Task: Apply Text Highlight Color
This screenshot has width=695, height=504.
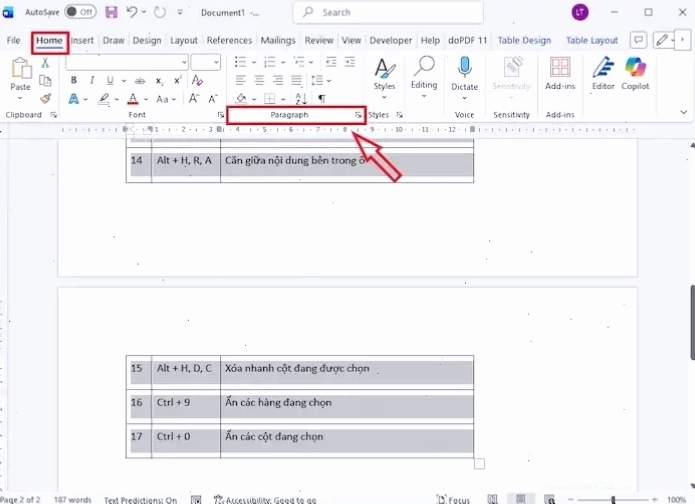Action: (x=104, y=98)
